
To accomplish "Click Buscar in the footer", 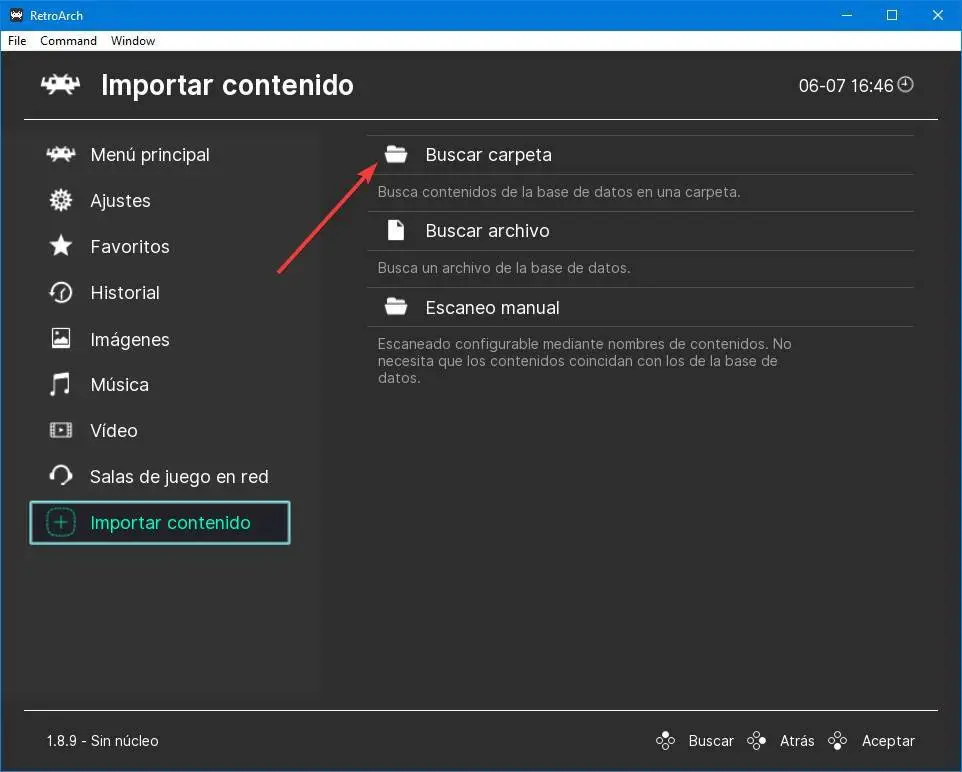I will [x=711, y=741].
